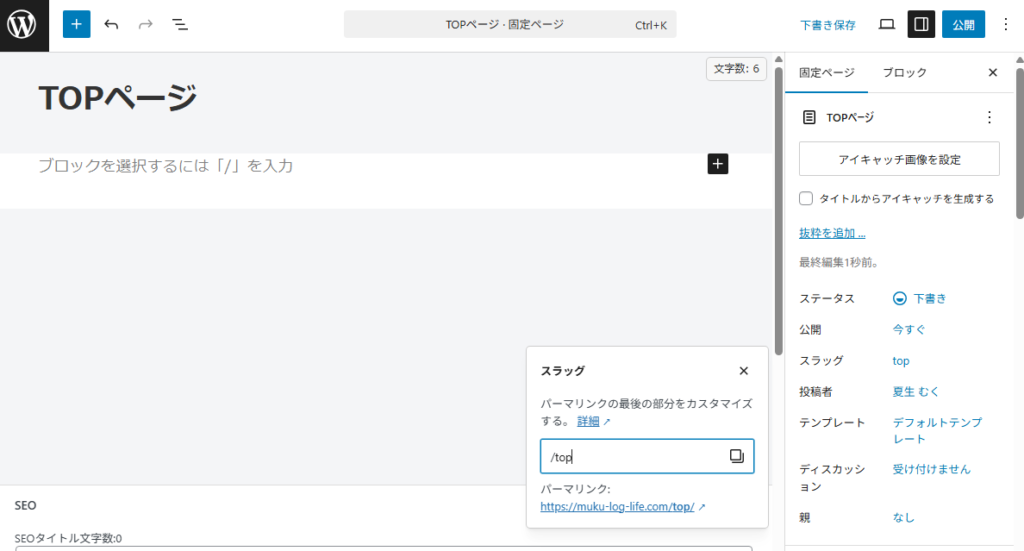1024x551 pixels.
Task: Click the undo arrow icon
Action: 111,24
